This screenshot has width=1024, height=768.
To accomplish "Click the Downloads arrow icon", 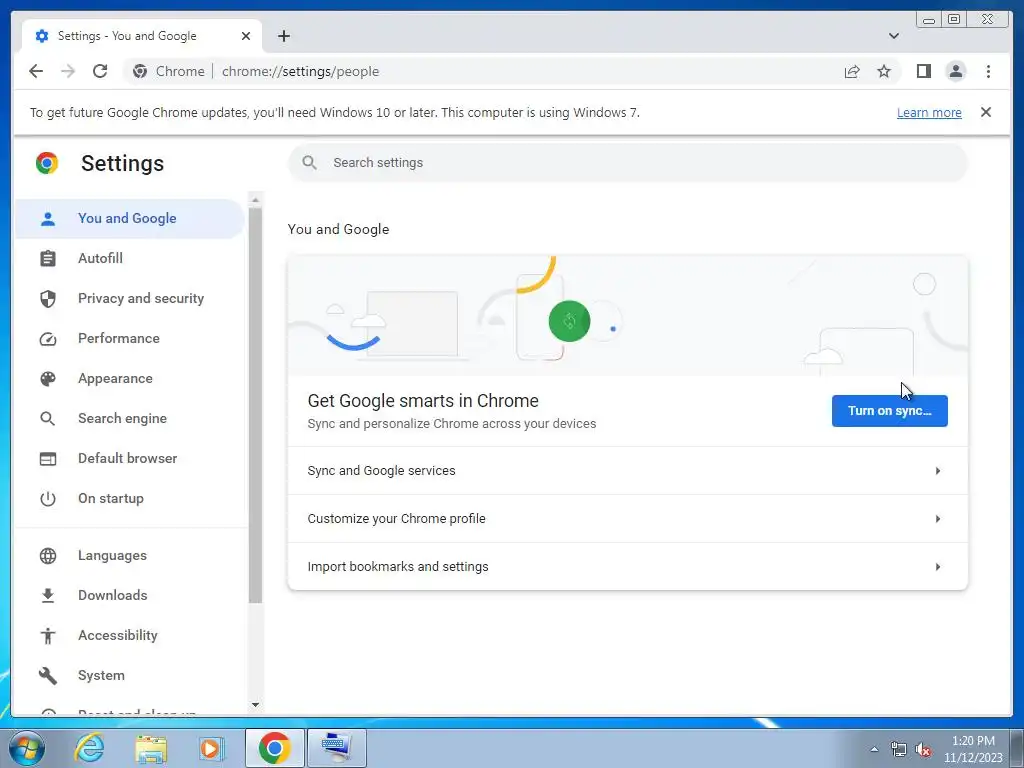I will coord(48,596).
